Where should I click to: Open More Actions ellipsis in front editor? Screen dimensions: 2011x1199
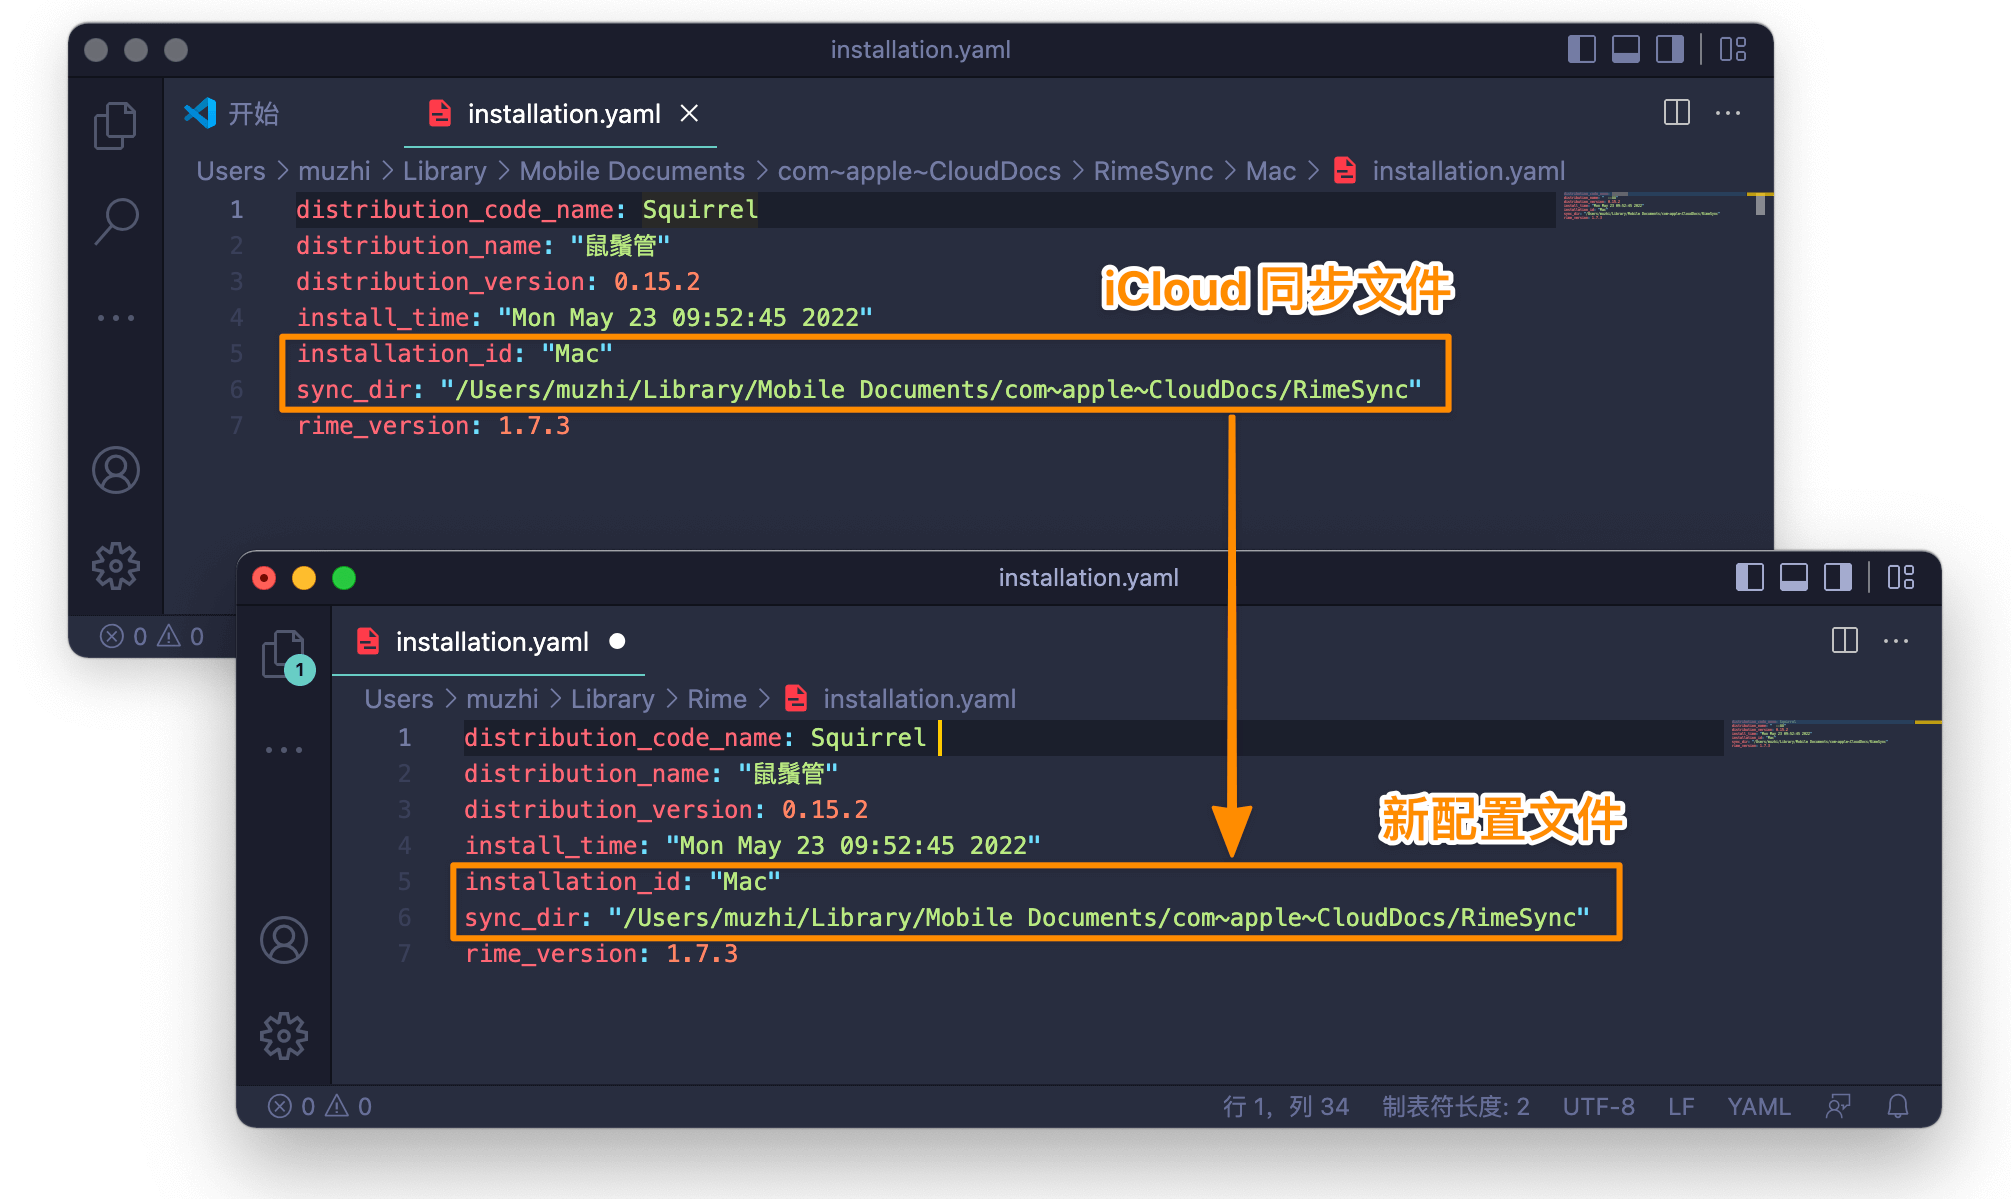1895,641
